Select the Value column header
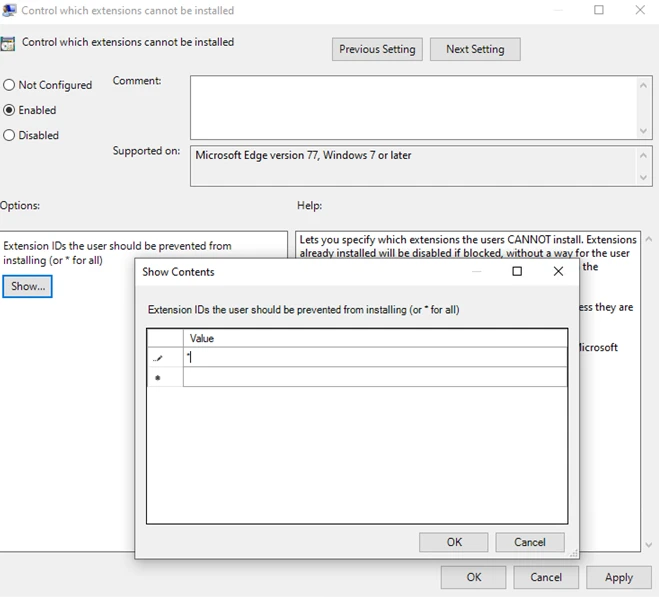The image size is (659, 597). click(x=375, y=338)
